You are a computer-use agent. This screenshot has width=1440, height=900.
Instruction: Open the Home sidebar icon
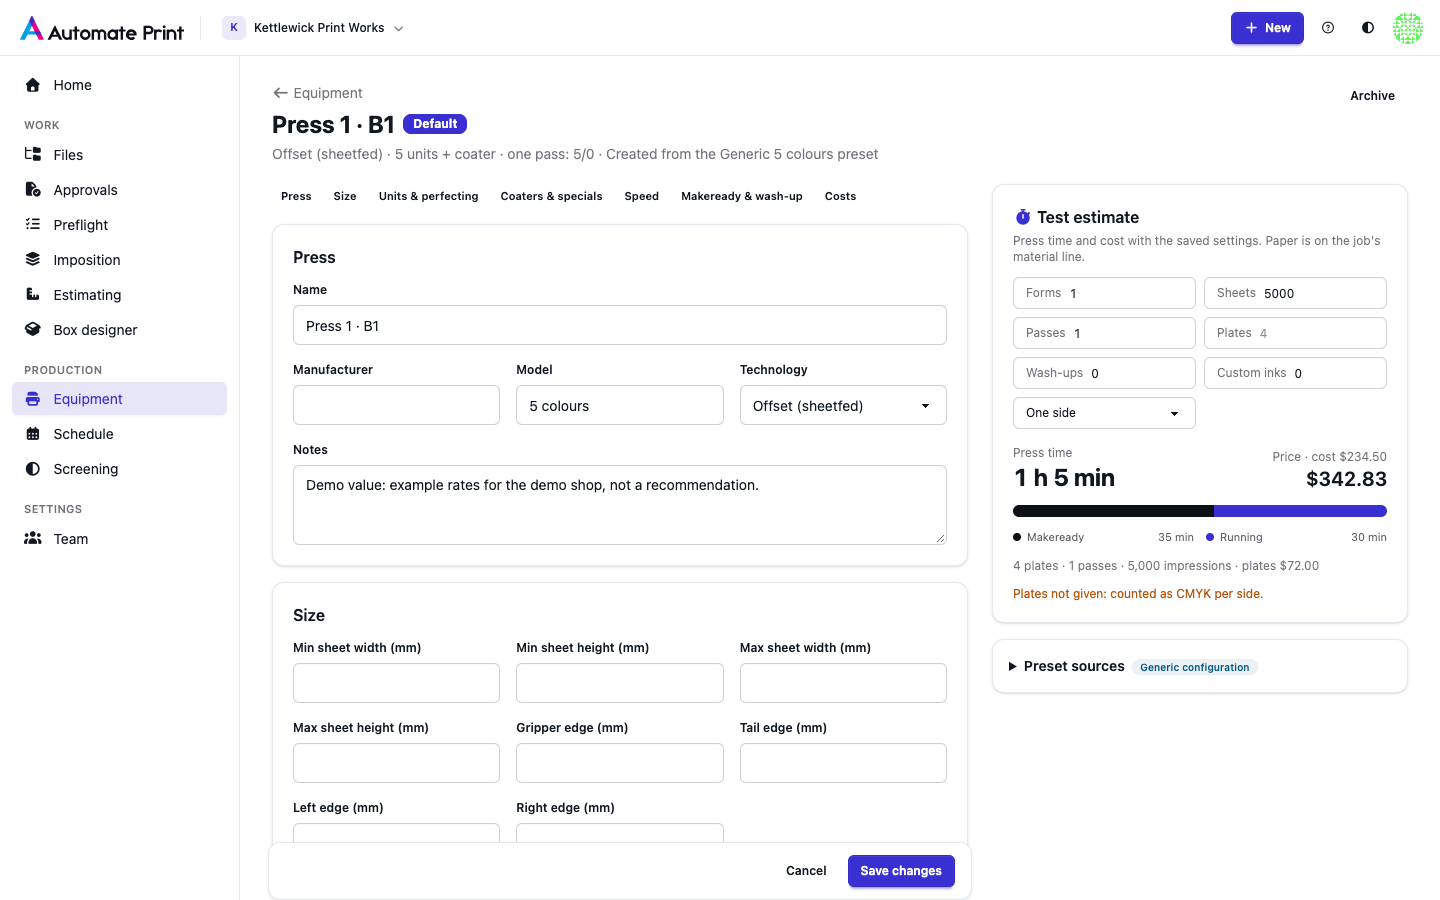coord(33,85)
